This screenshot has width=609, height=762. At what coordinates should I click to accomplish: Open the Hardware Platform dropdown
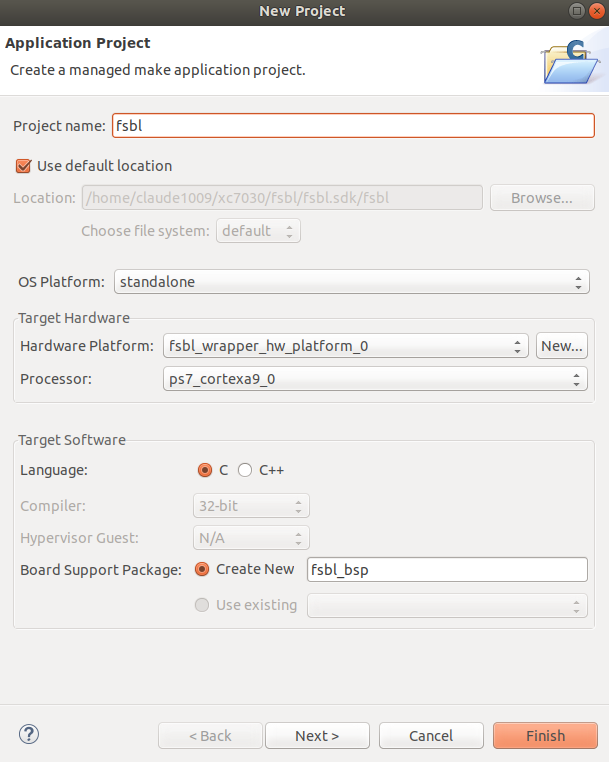346,346
